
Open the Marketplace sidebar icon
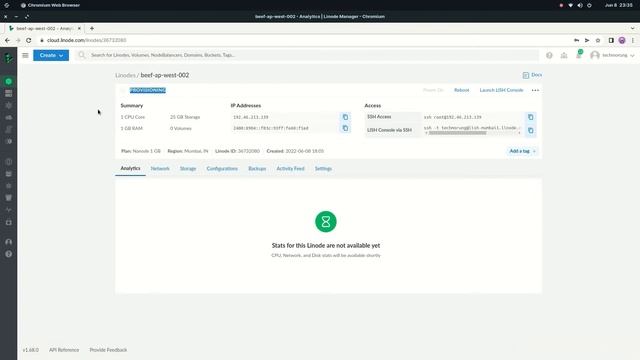pos(9,222)
